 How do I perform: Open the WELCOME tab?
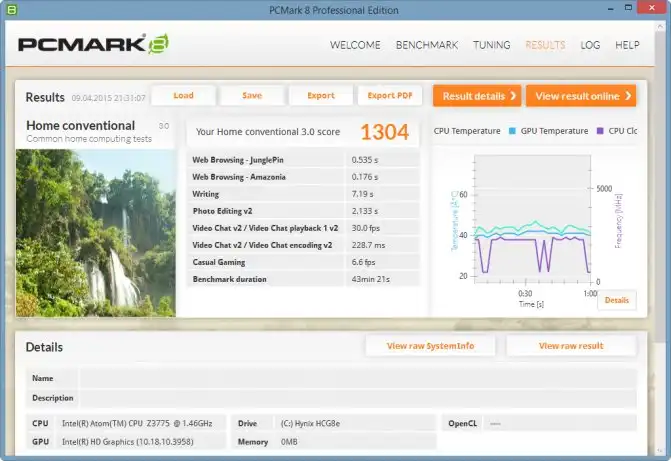coord(355,45)
